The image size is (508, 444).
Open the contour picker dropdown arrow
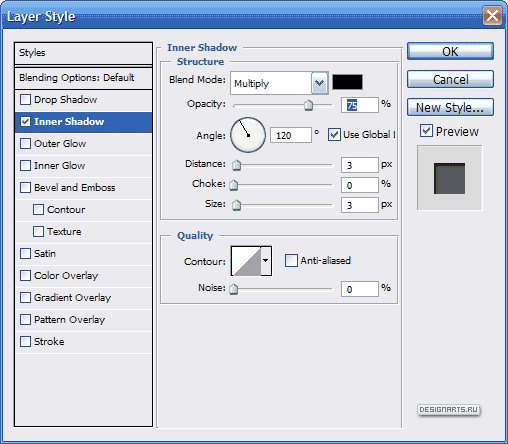(x=266, y=261)
